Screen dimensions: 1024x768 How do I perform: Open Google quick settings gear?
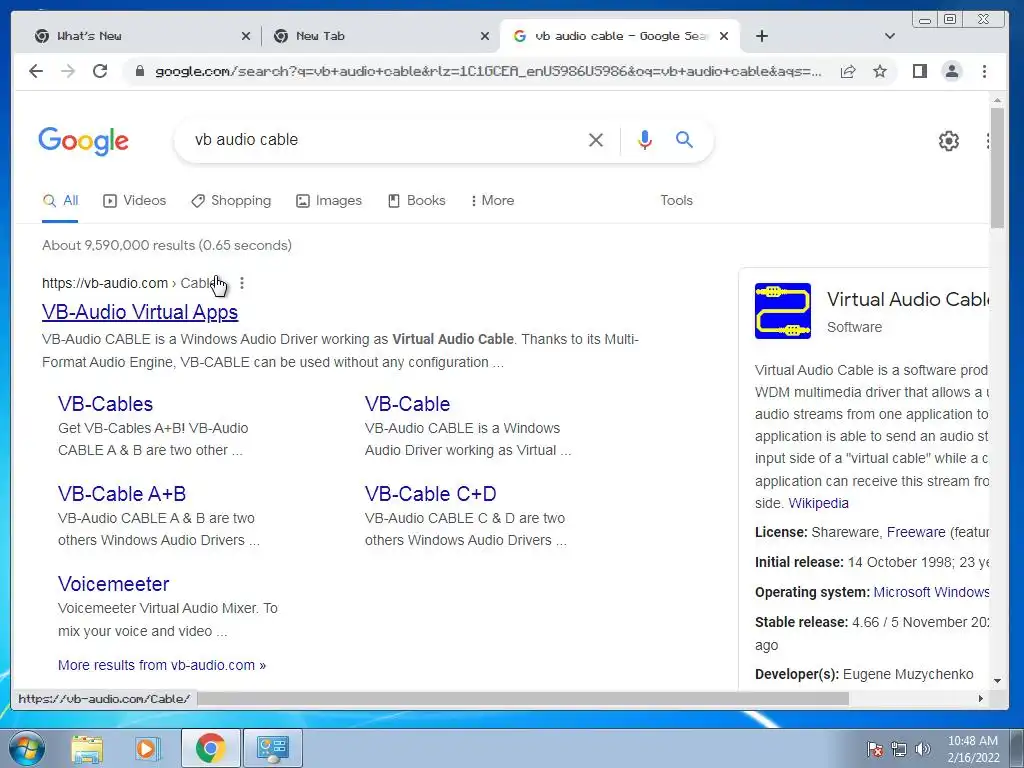pyautogui.click(x=948, y=140)
